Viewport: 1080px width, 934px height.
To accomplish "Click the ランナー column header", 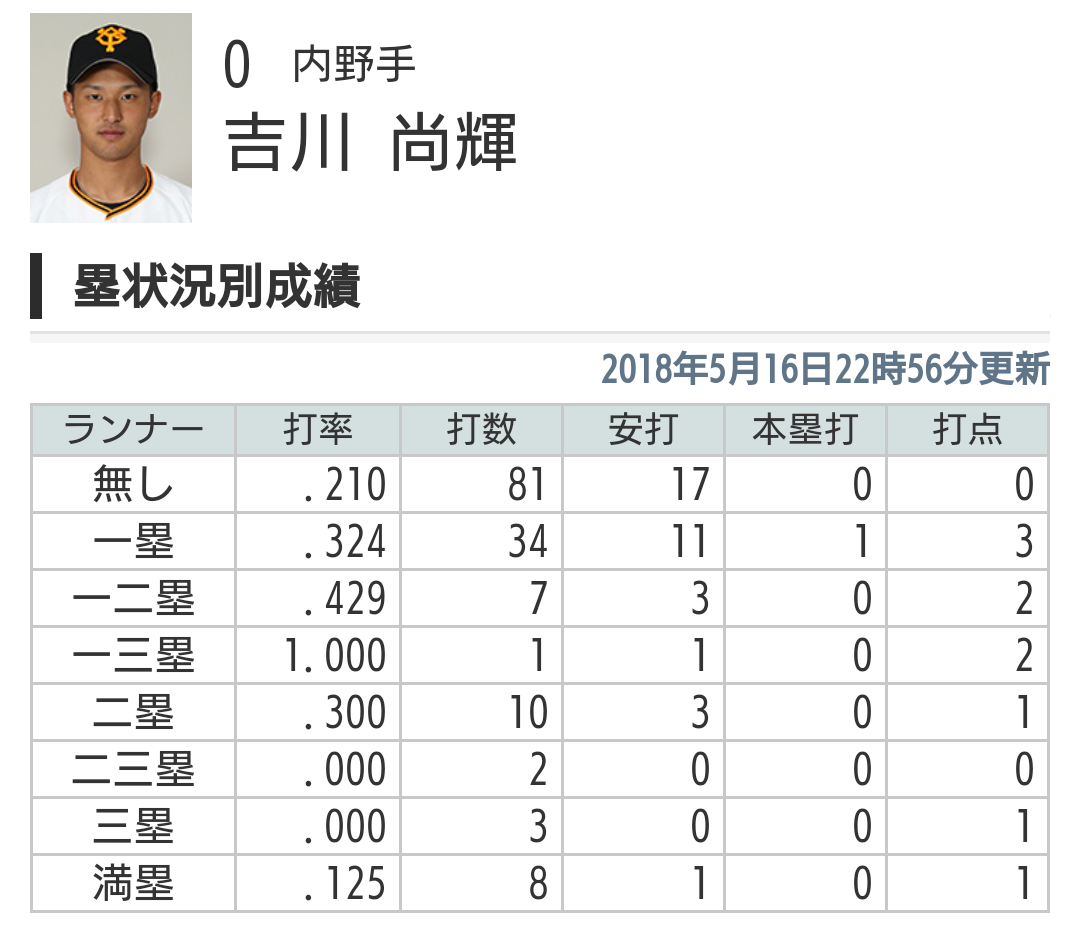I will click(x=133, y=430).
